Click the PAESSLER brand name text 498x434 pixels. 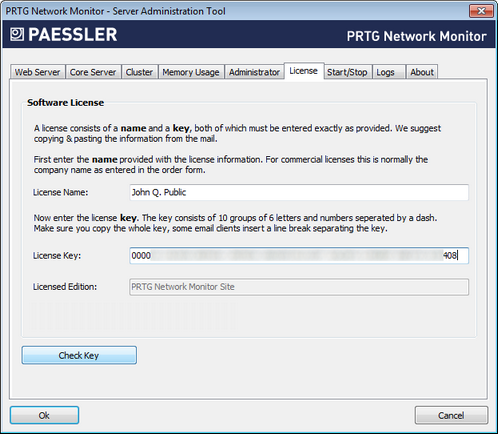[73, 34]
